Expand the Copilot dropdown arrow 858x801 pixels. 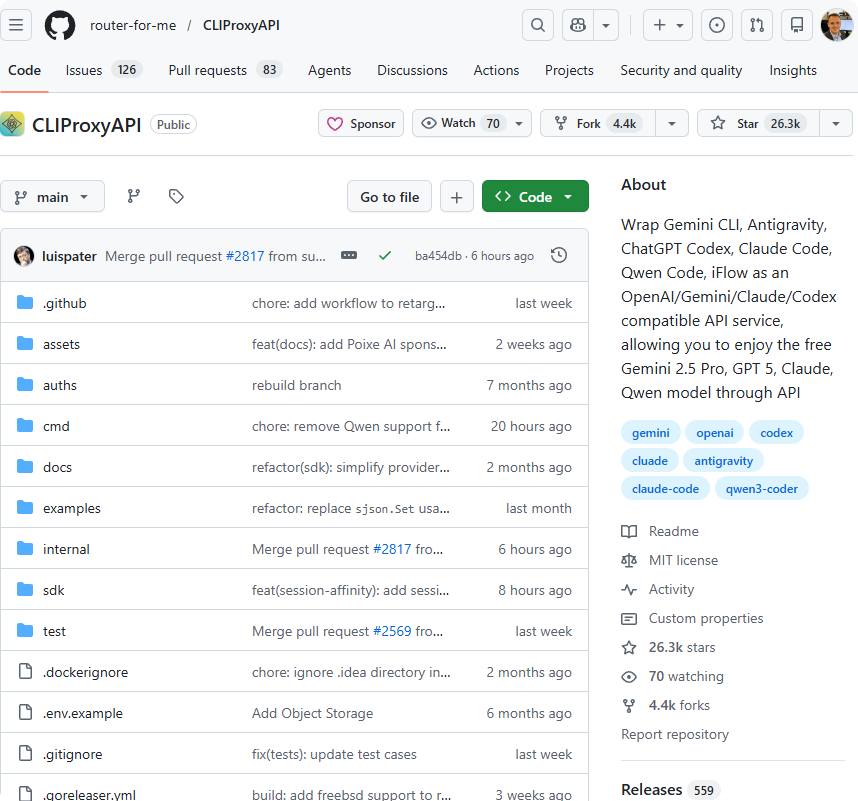point(606,25)
